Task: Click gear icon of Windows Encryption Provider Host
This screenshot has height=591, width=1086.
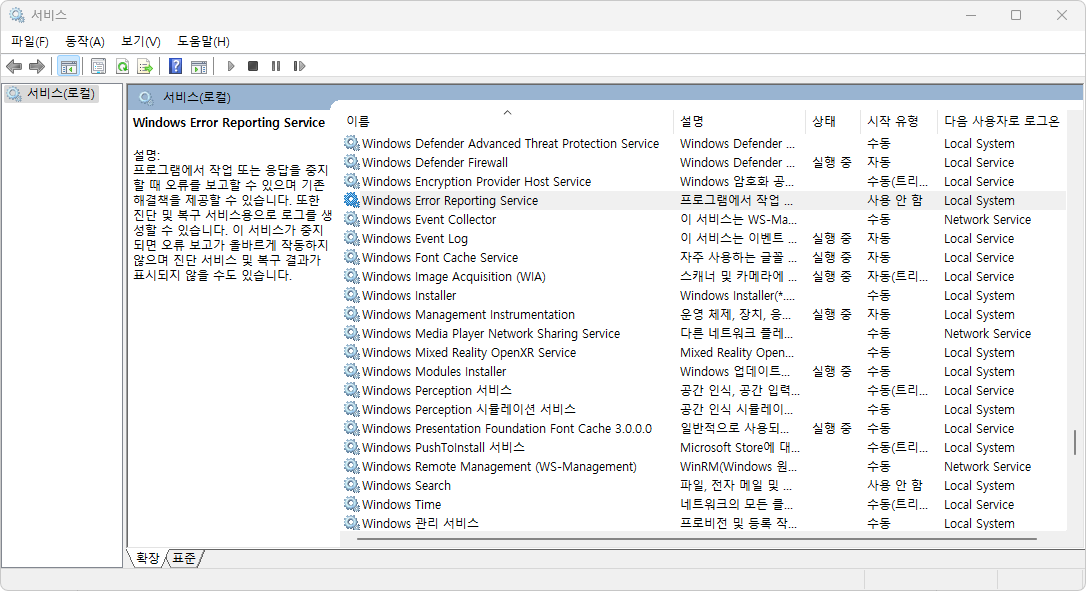Action: click(352, 181)
